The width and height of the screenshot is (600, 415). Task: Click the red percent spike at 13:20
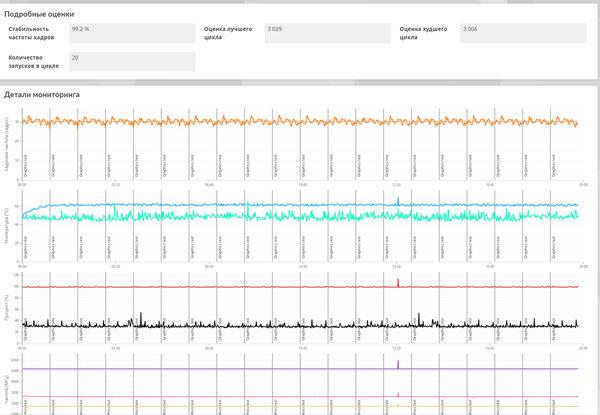tap(398, 283)
